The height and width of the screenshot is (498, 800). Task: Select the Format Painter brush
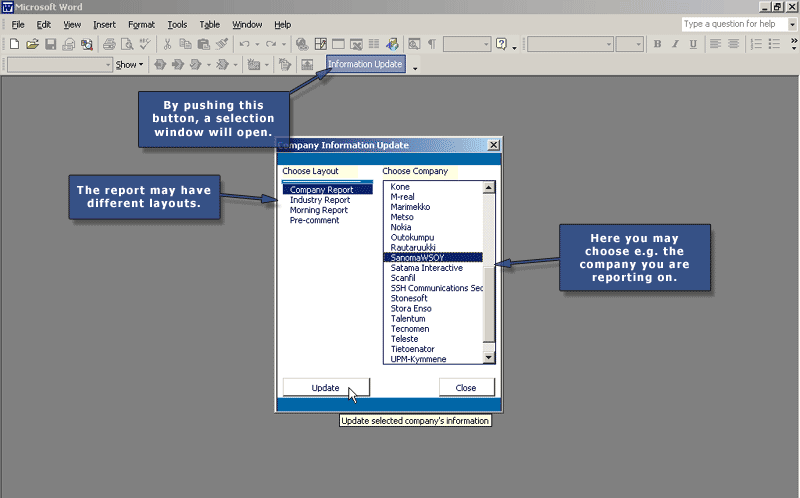click(221, 44)
